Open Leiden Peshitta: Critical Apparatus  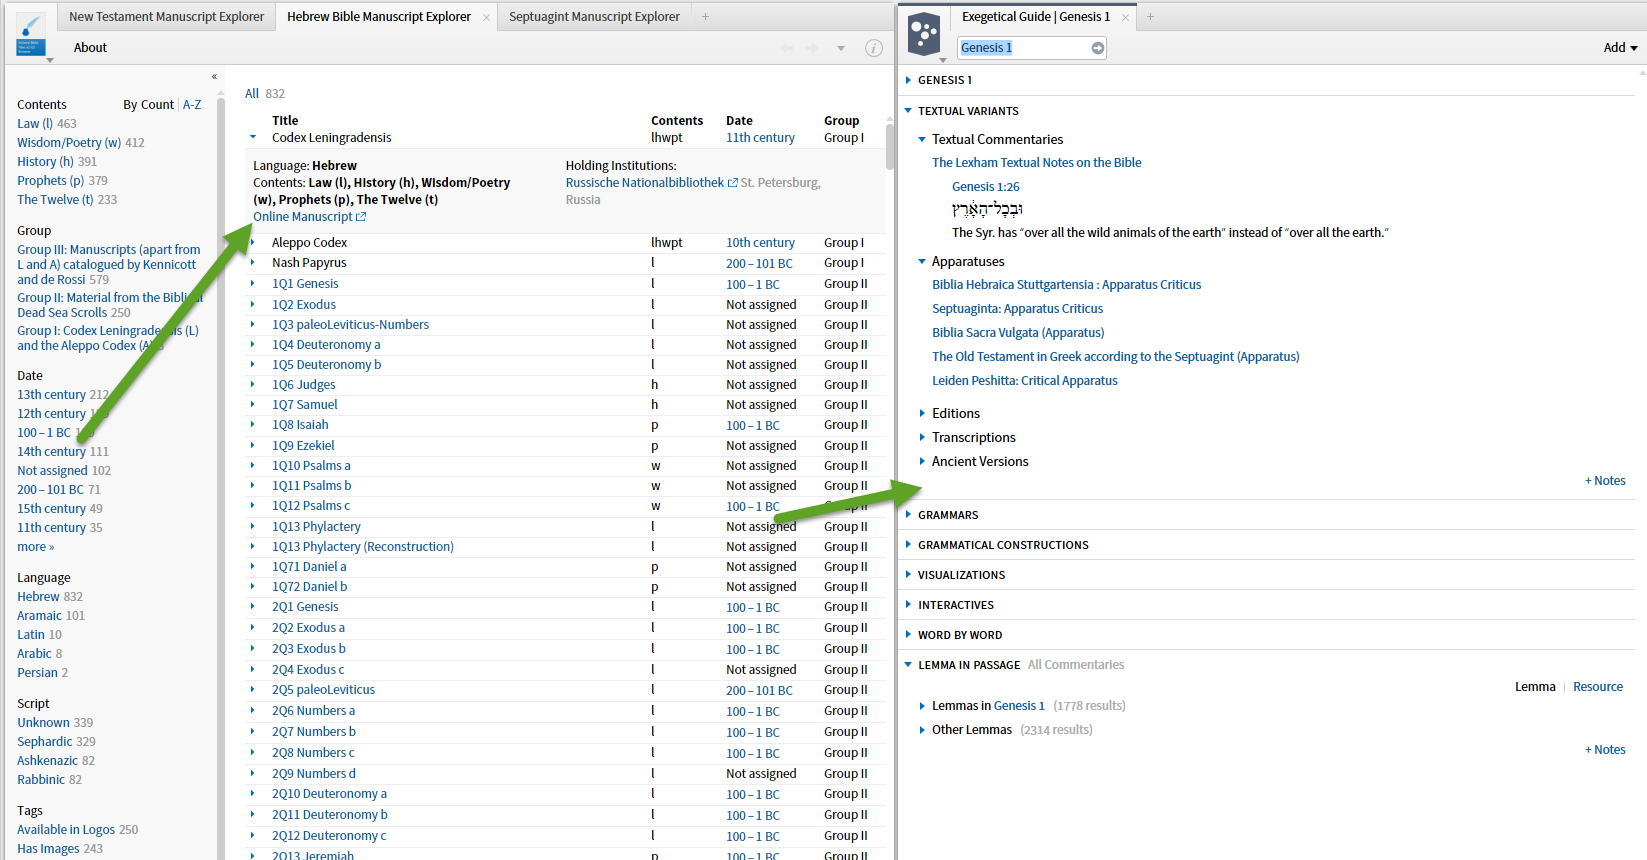pos(1025,381)
